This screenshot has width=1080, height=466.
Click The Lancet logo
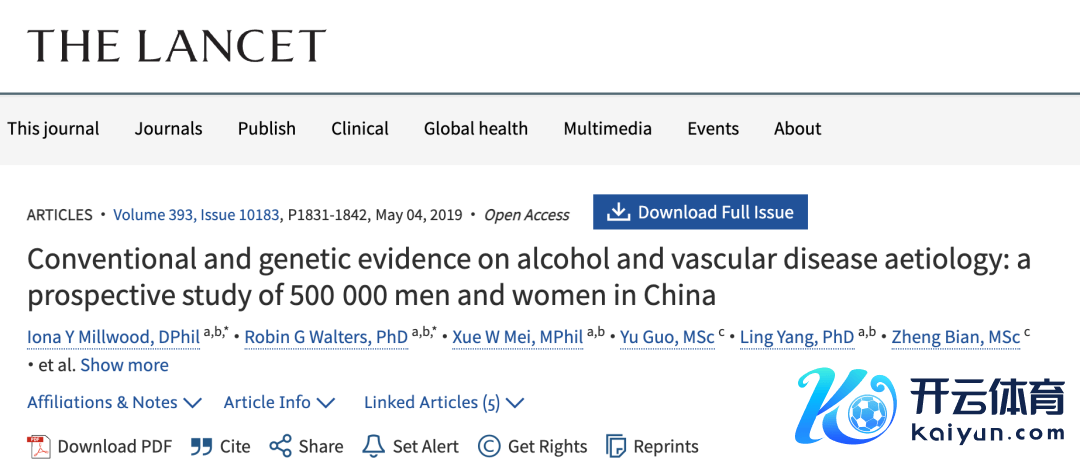tap(176, 46)
